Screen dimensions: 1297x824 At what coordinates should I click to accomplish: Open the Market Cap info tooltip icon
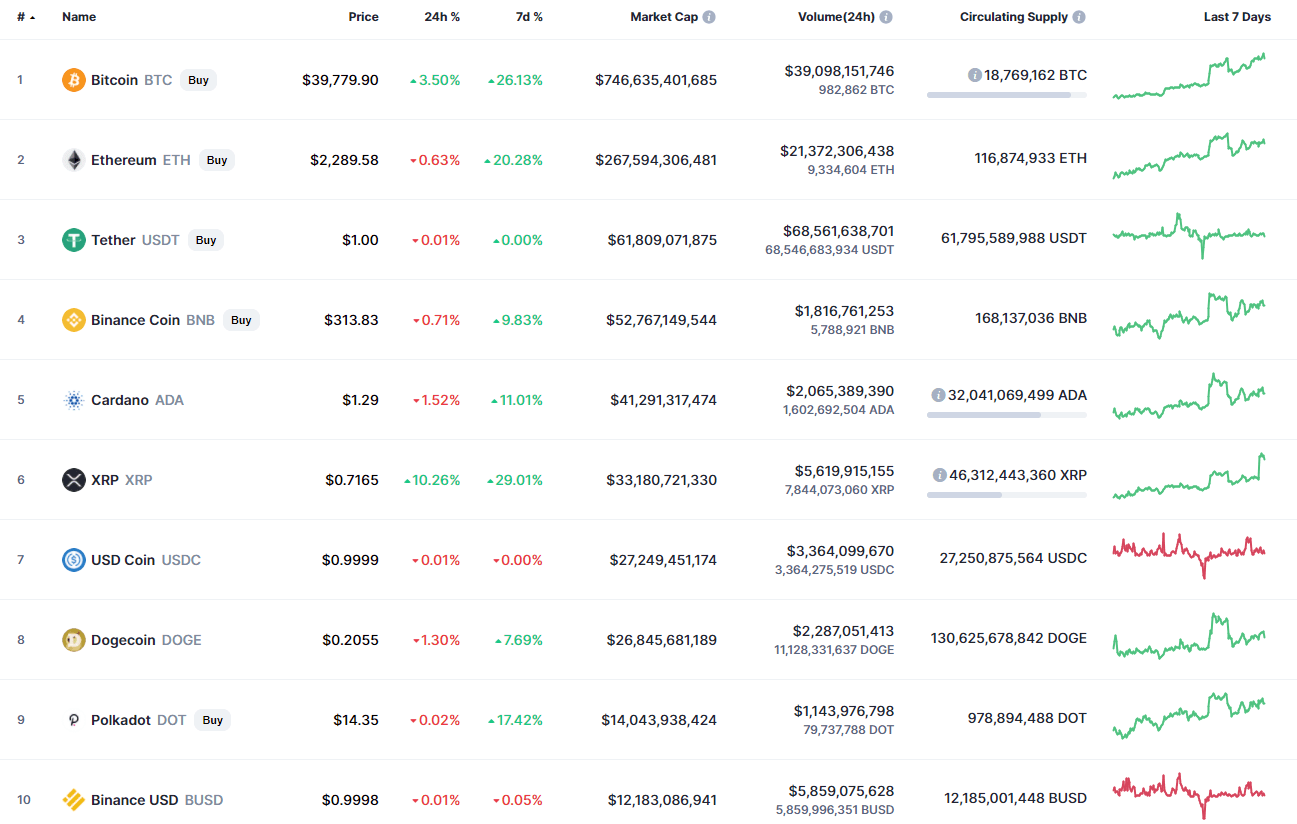tap(709, 16)
